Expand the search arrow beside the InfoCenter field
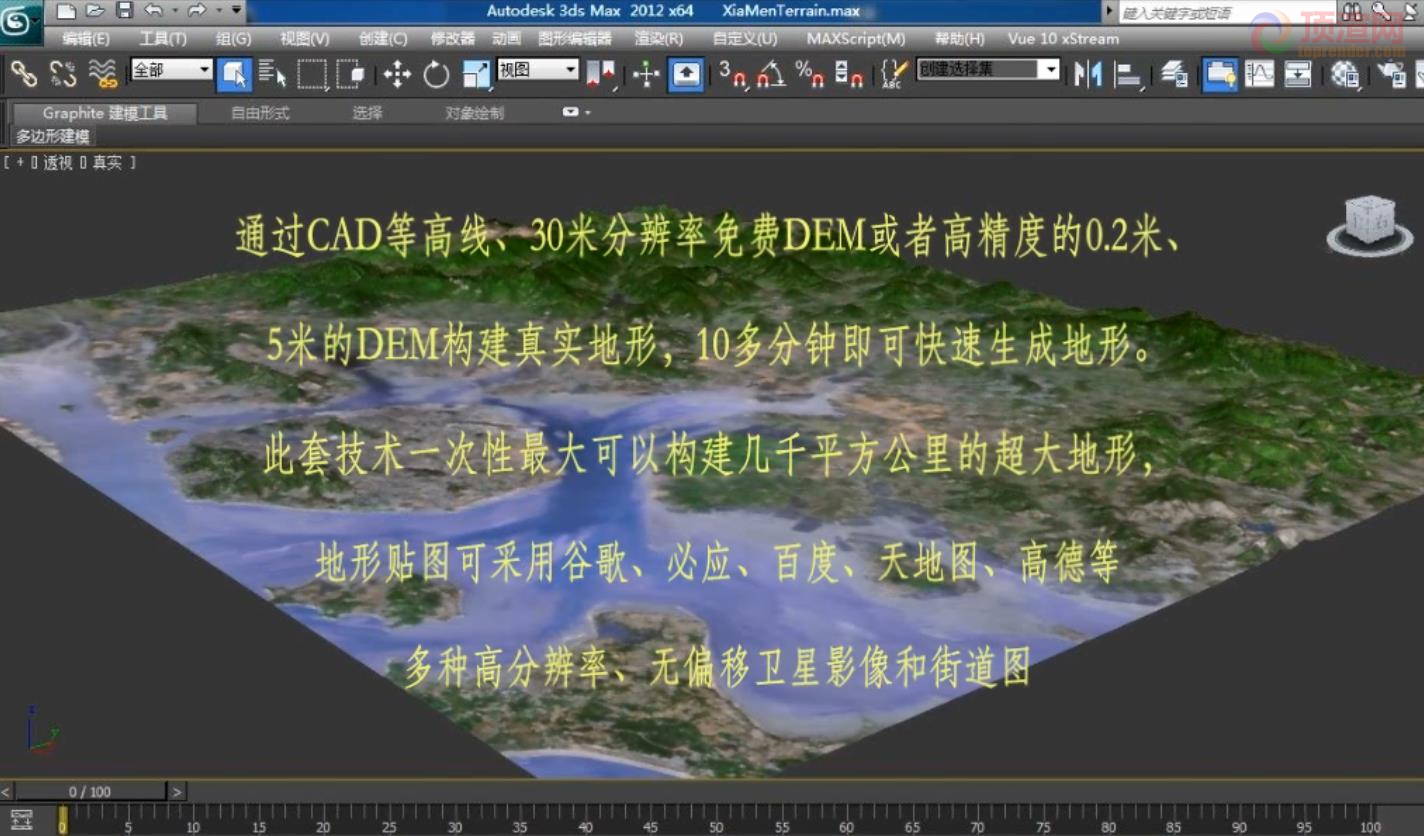The width and height of the screenshot is (1424, 836). (x=1109, y=12)
